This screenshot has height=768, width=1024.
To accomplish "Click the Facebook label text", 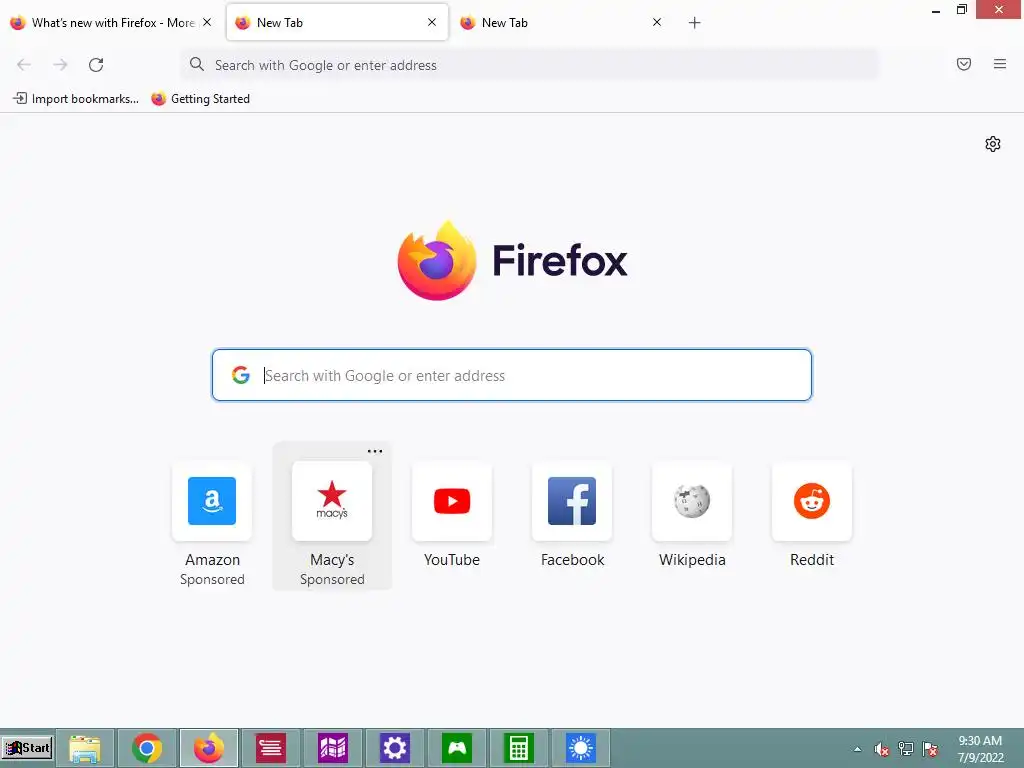I will pyautogui.click(x=572, y=560).
